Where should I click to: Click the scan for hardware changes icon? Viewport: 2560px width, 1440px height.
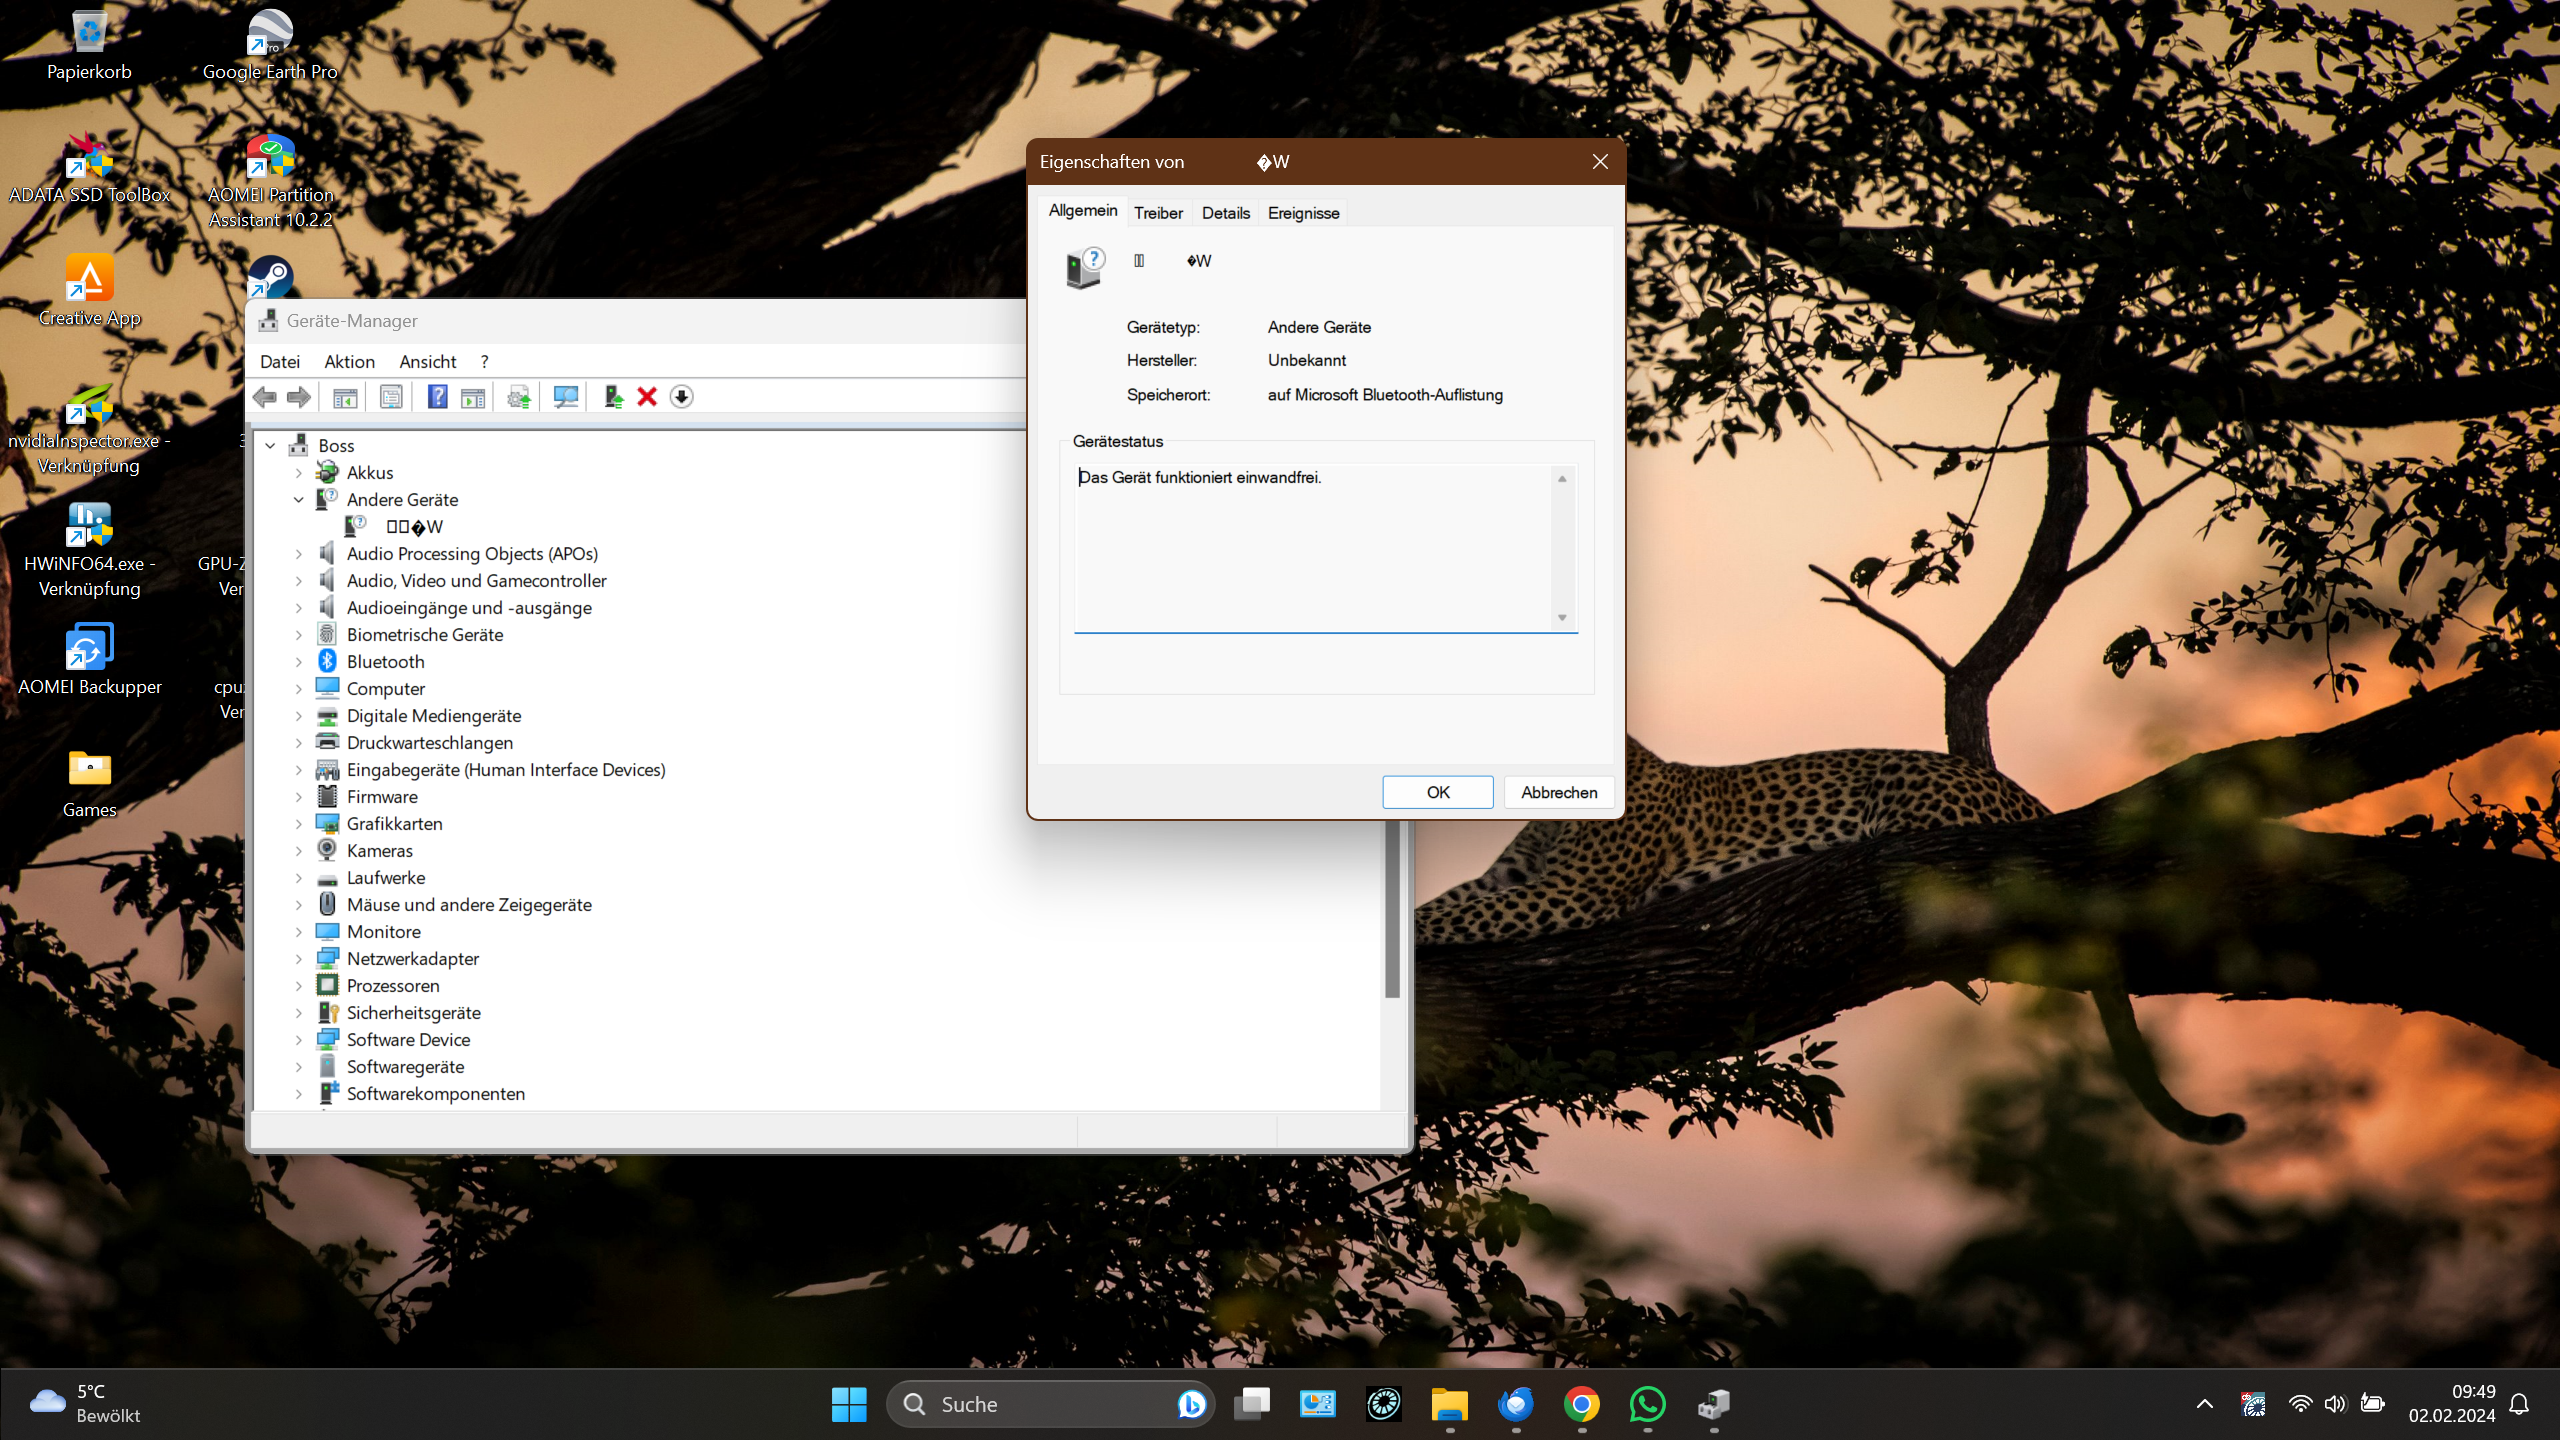tap(564, 397)
